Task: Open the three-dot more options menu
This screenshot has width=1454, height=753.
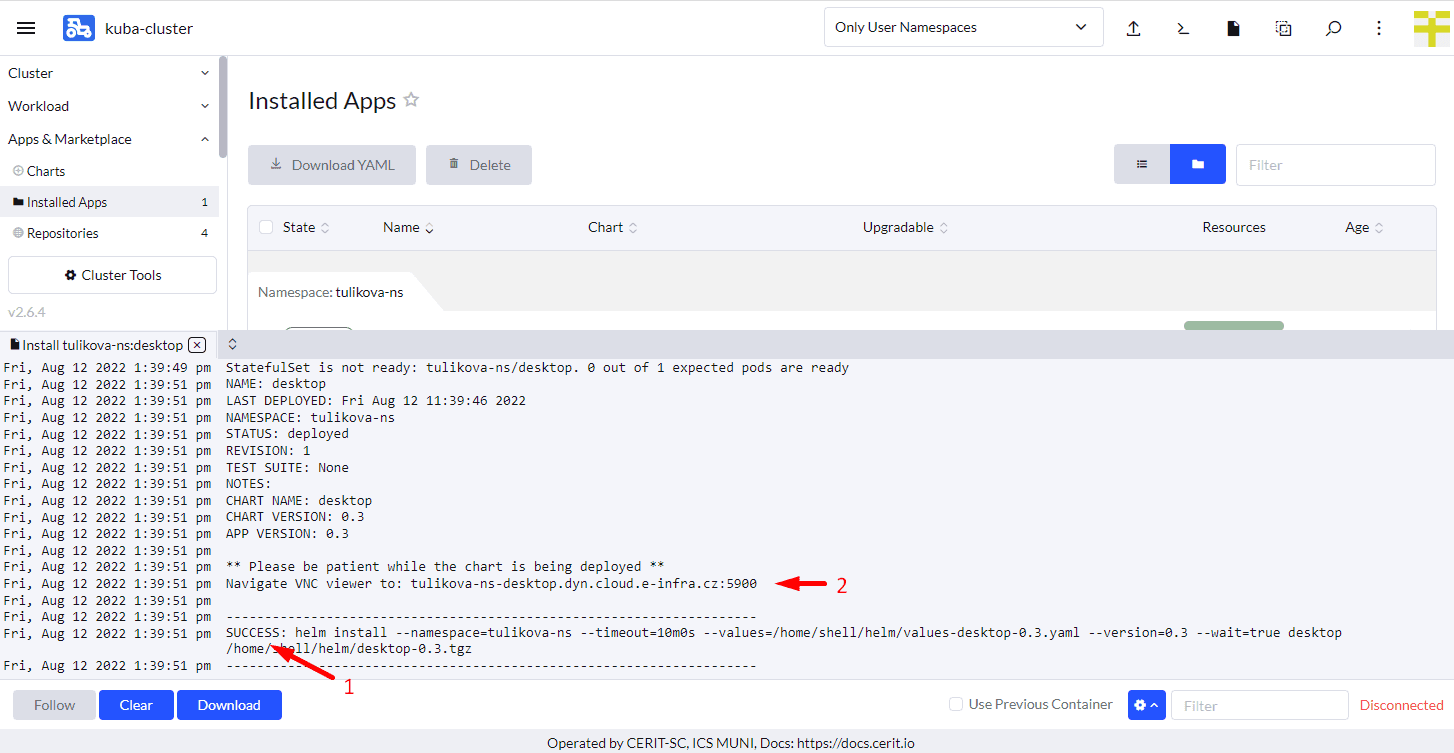Action: [1379, 28]
